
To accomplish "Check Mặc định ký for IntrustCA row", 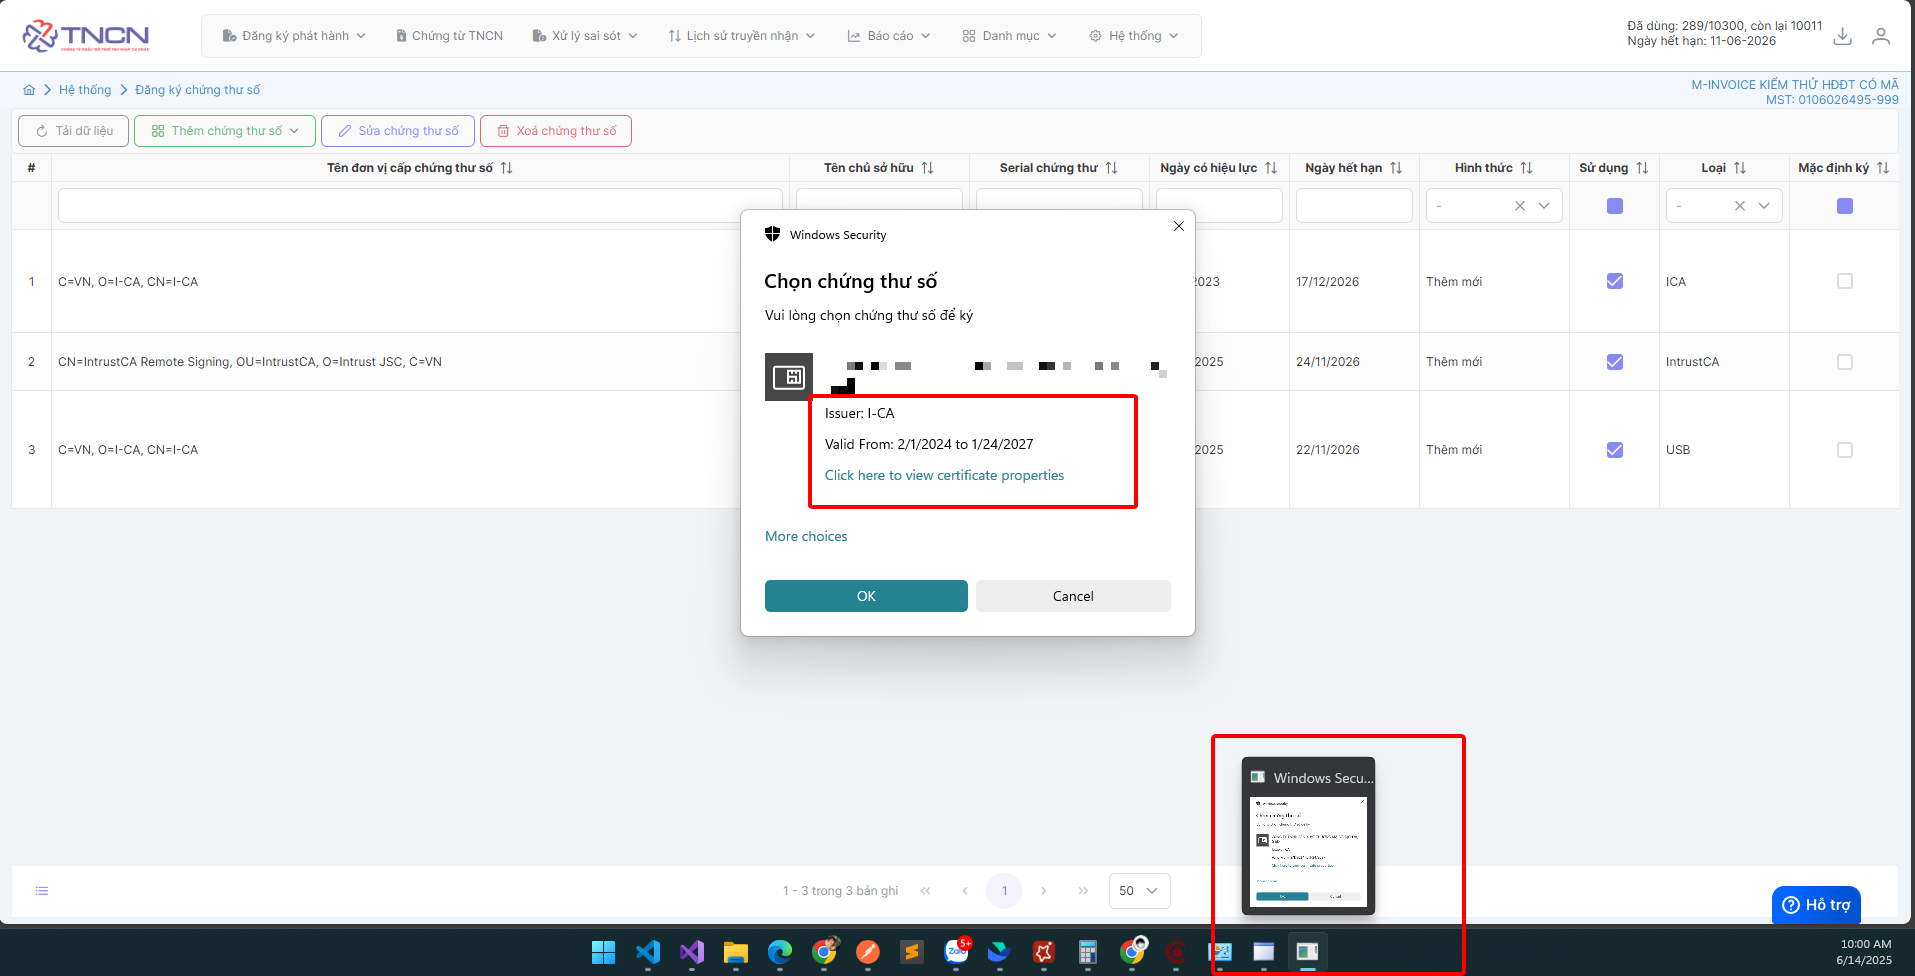I will pos(1845,362).
